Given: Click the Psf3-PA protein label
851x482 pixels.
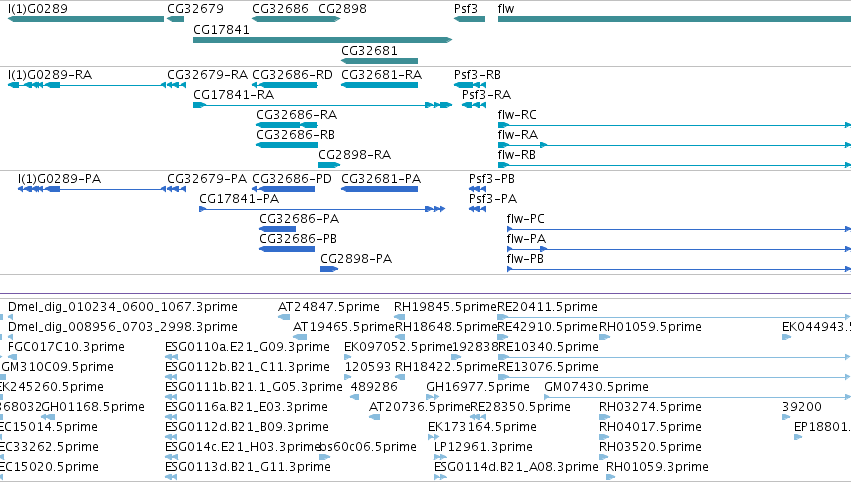Looking at the screenshot, I should (492, 199).
